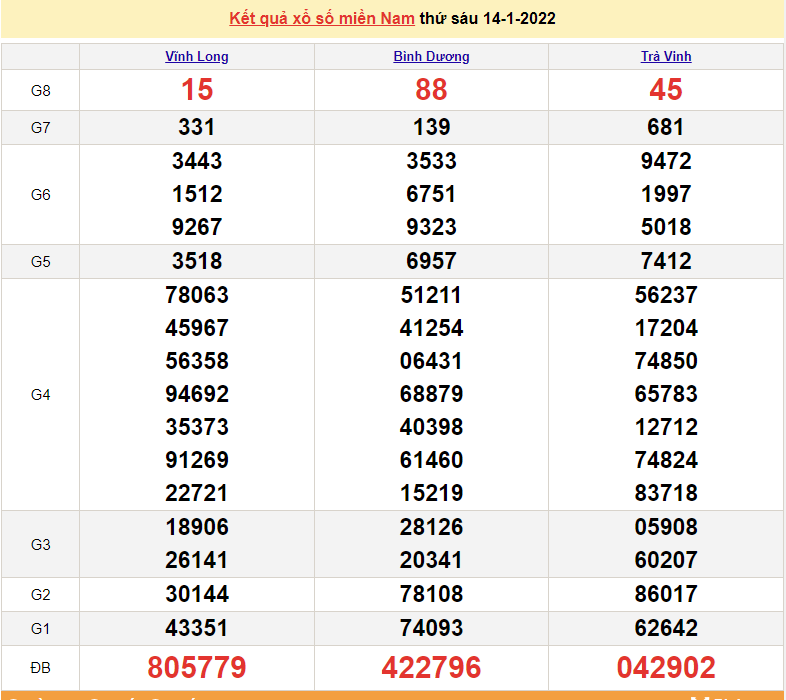This screenshot has height=700, width=786.
Task: Click Trà Vinh G8 number 45
Action: click(666, 90)
